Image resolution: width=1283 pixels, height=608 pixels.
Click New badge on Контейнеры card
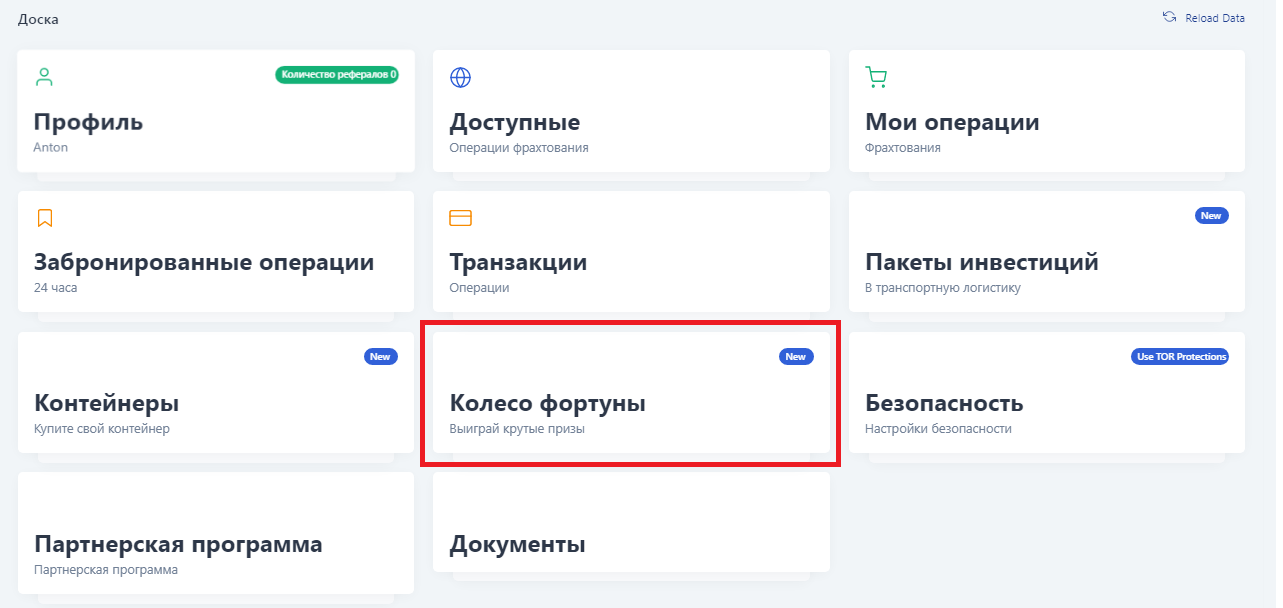click(380, 356)
